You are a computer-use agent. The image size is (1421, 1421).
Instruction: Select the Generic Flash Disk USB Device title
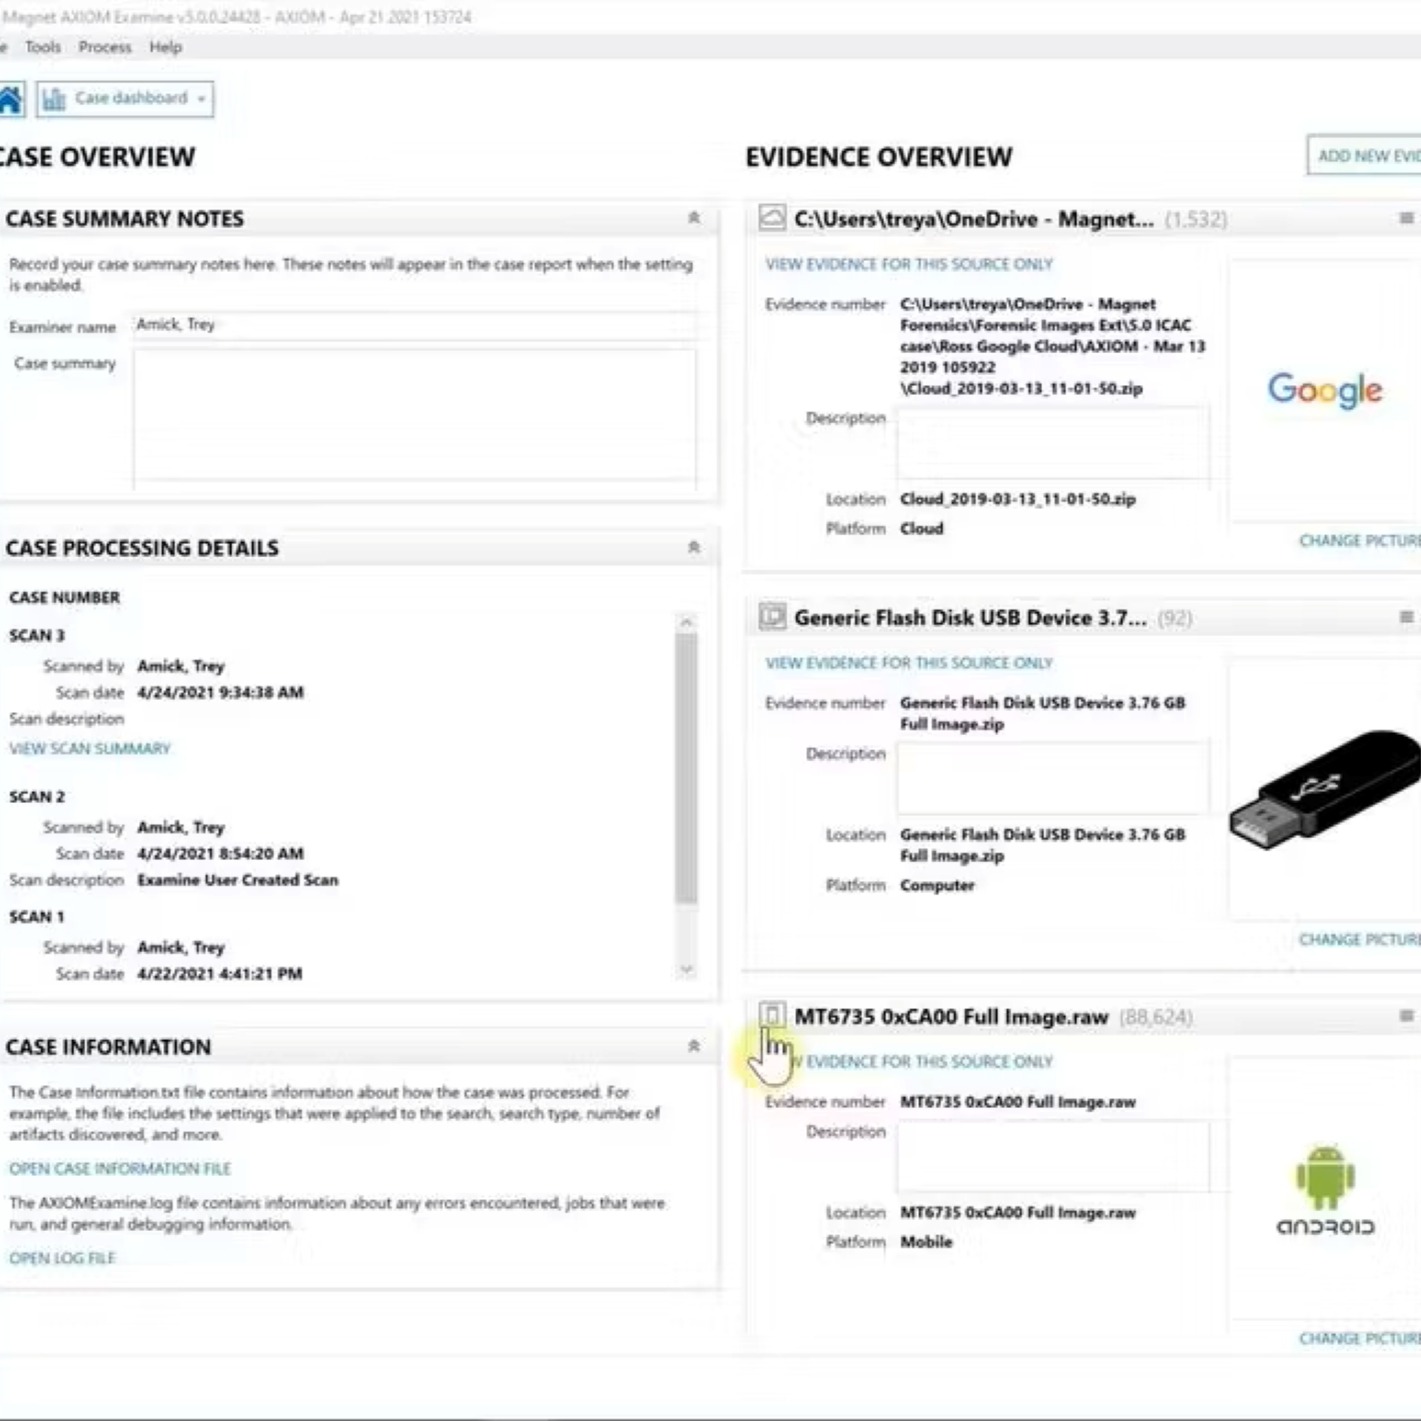(x=970, y=618)
